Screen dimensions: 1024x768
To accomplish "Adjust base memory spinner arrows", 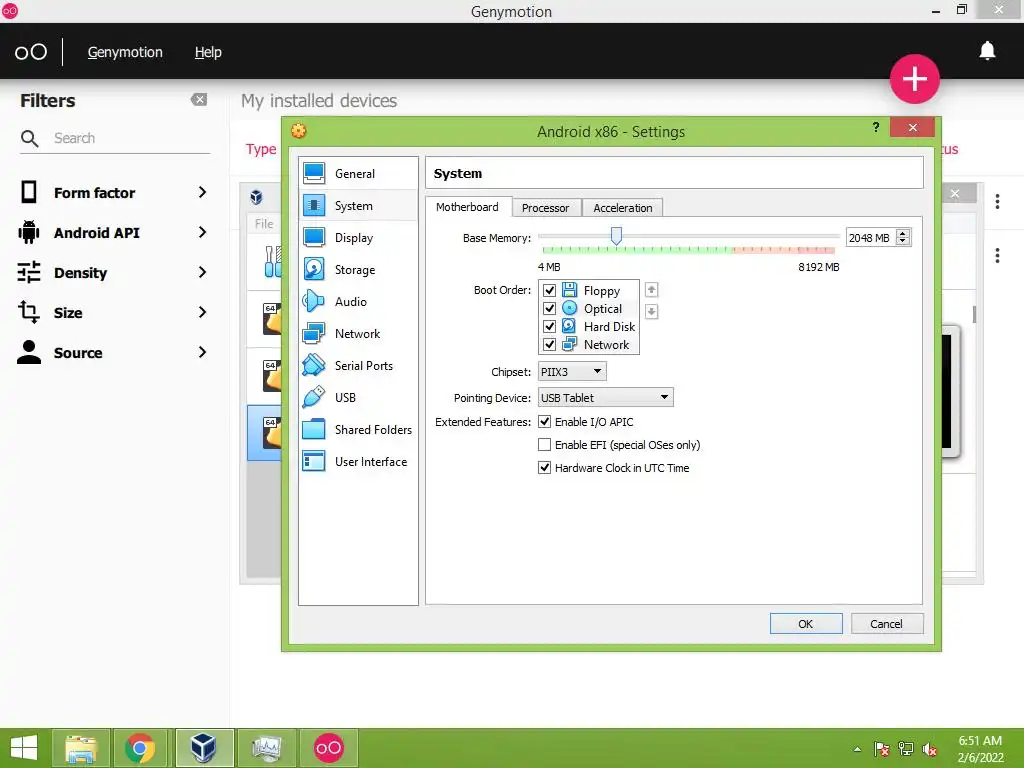I will [903, 237].
